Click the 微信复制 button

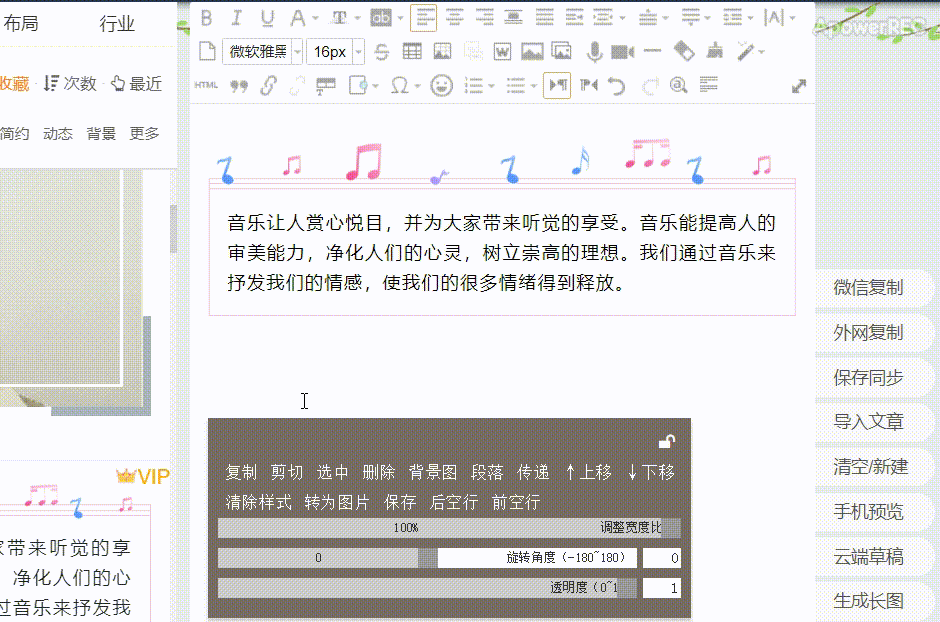869,288
